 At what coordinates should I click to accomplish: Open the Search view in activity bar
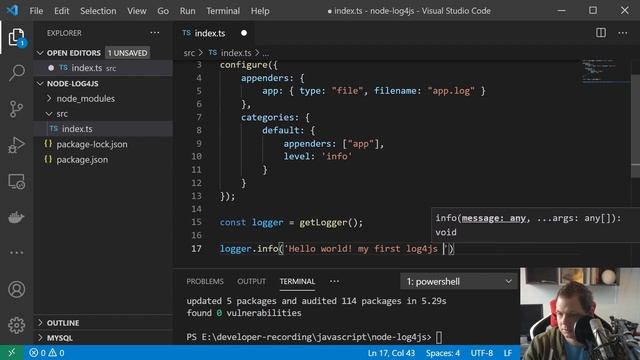tap(16, 73)
